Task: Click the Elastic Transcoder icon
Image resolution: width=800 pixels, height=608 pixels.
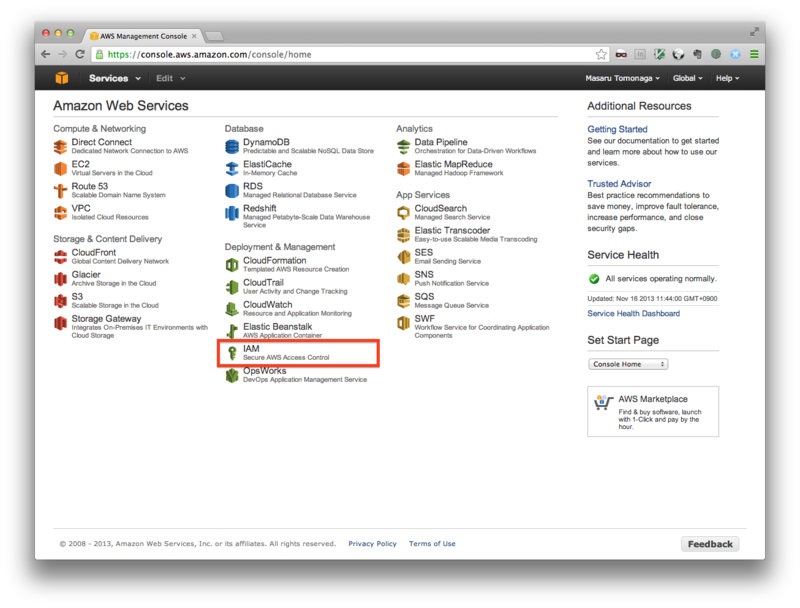Action: [x=403, y=235]
